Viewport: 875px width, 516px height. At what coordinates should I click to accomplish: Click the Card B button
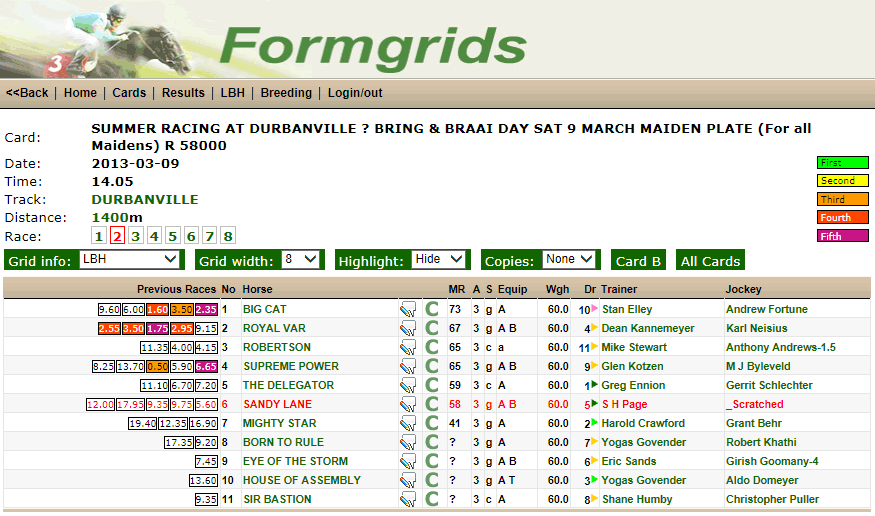click(638, 261)
